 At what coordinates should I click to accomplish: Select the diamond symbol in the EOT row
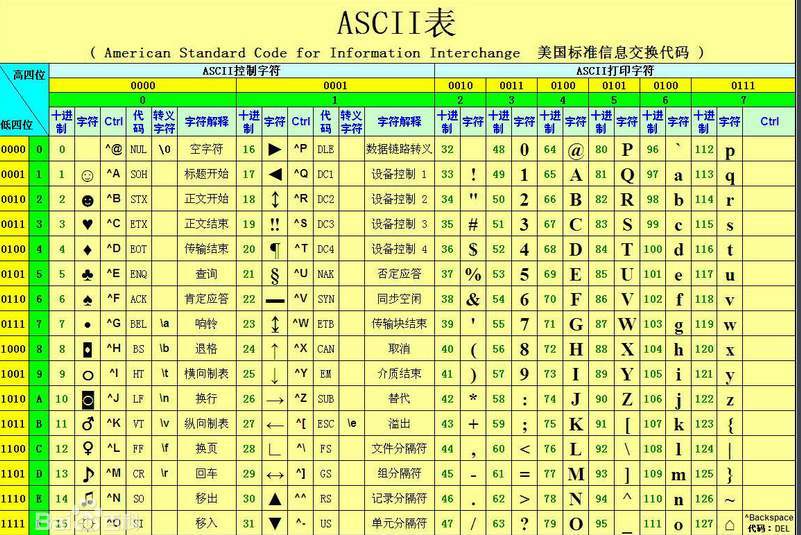click(x=87, y=250)
